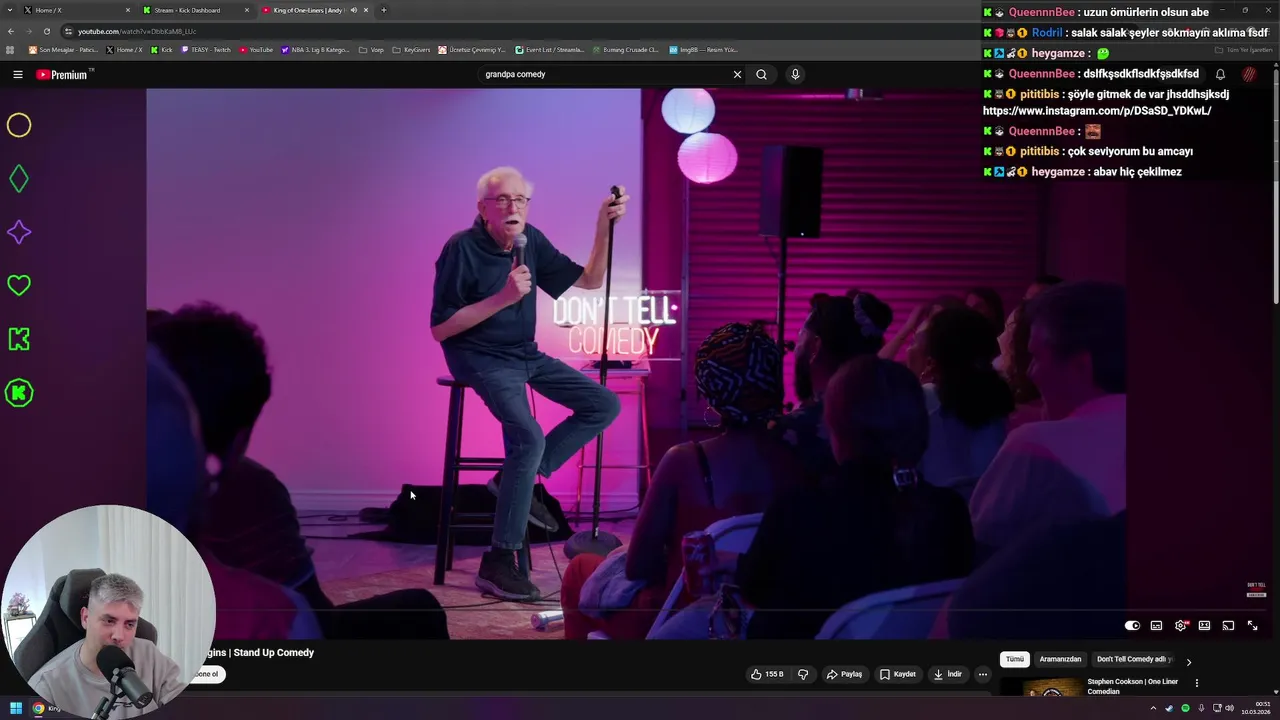Open options for Stephen Cookson video
This screenshot has height=720, width=1280.
point(1196,683)
